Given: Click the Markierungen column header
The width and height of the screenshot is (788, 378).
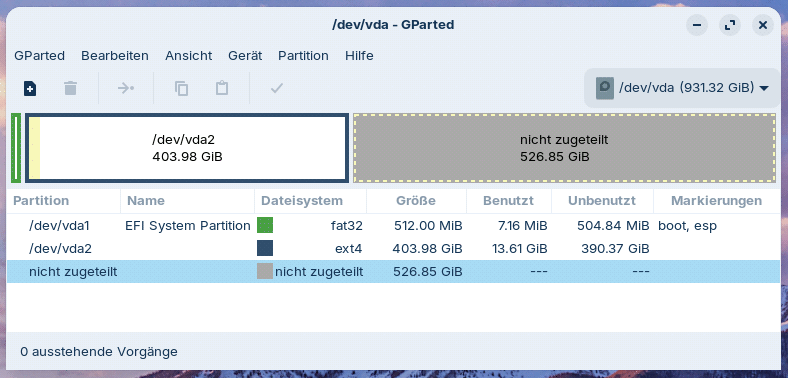Looking at the screenshot, I should pyautogui.click(x=716, y=201).
